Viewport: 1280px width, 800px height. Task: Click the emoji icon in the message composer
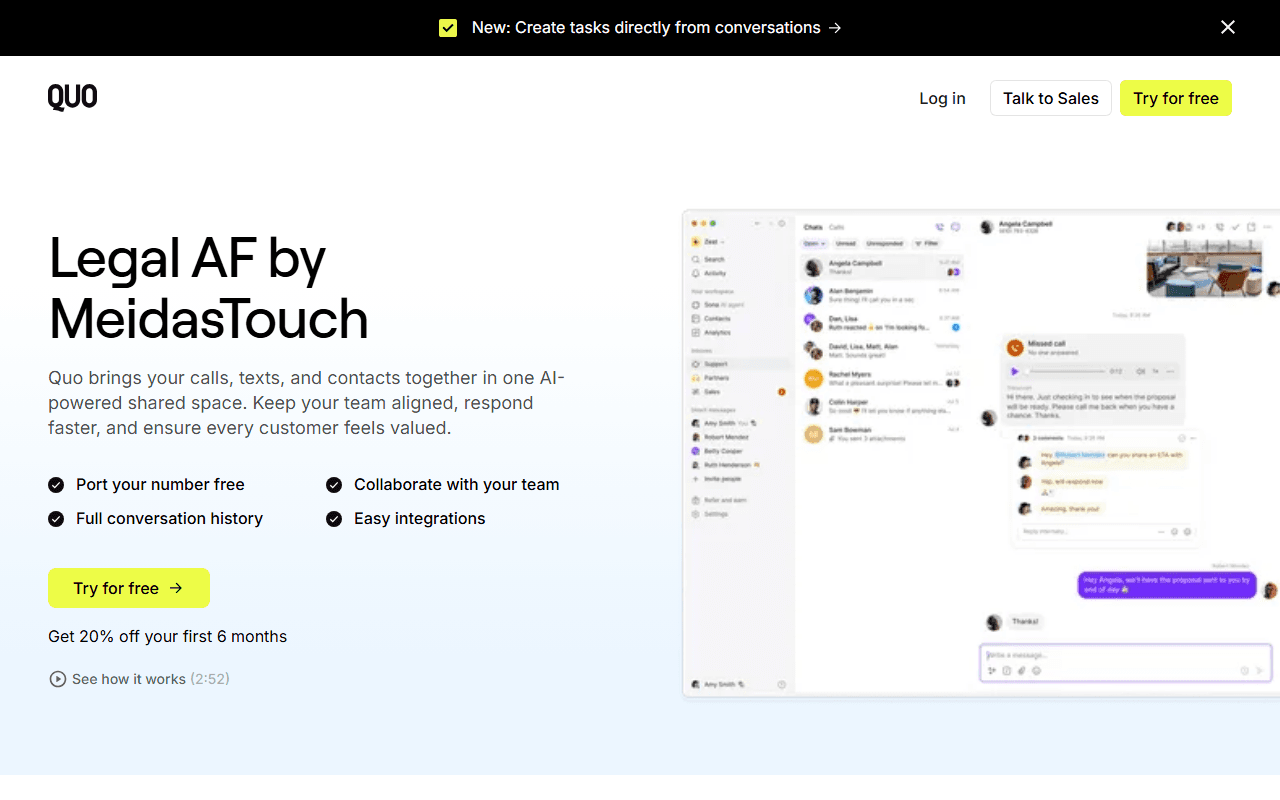pos(1036,671)
